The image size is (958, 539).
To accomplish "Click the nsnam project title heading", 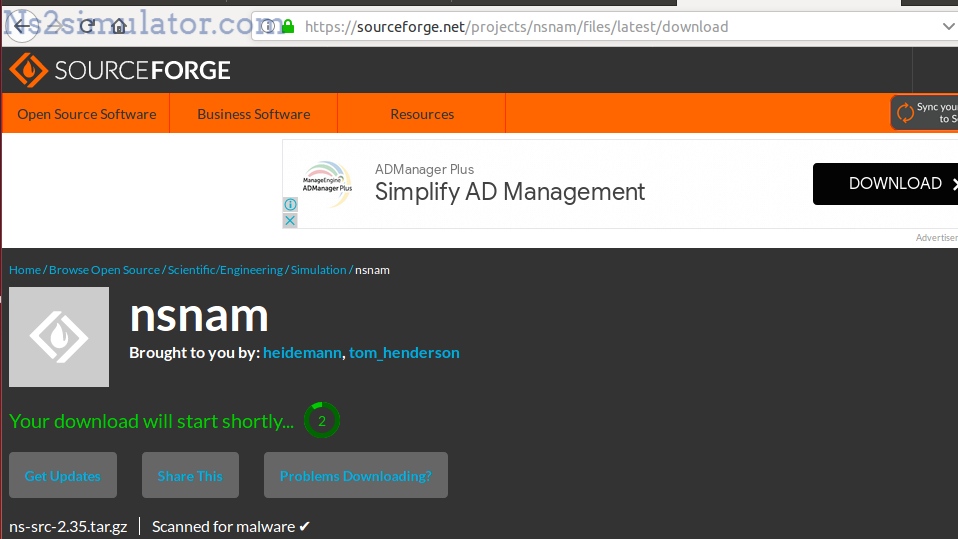I will click(x=199, y=315).
